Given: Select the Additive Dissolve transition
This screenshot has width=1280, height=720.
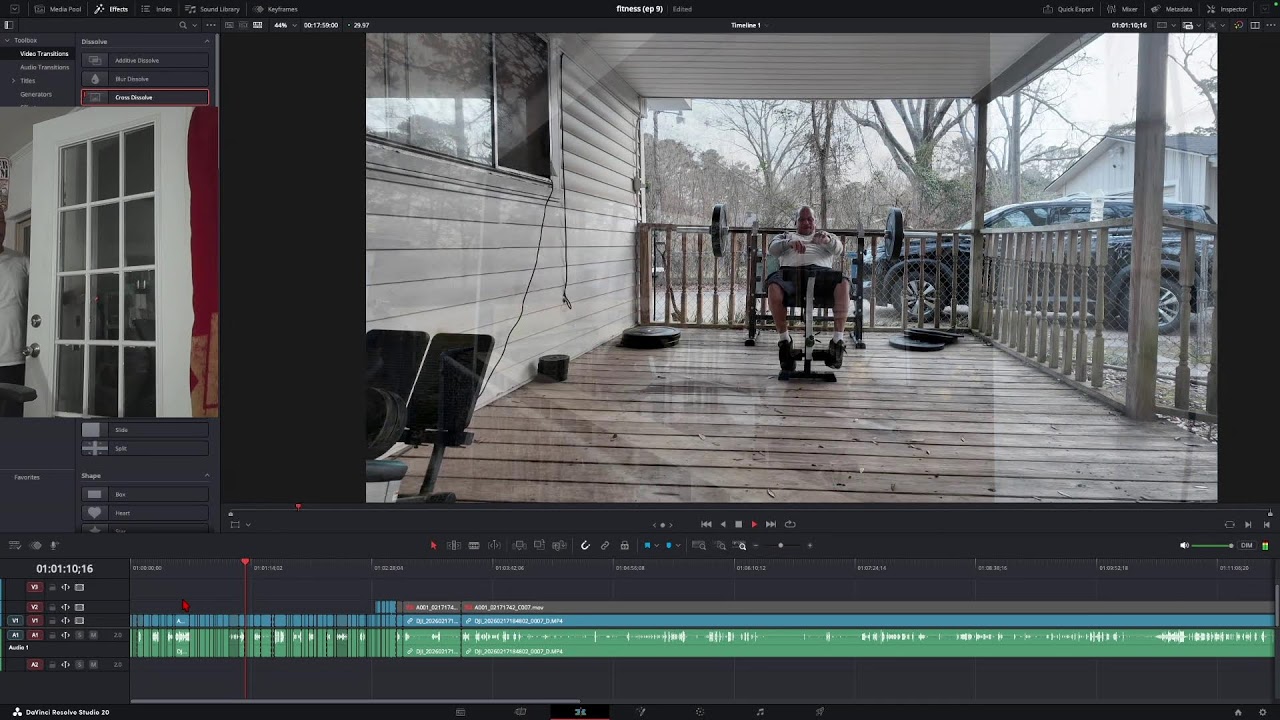Looking at the screenshot, I should [145, 60].
